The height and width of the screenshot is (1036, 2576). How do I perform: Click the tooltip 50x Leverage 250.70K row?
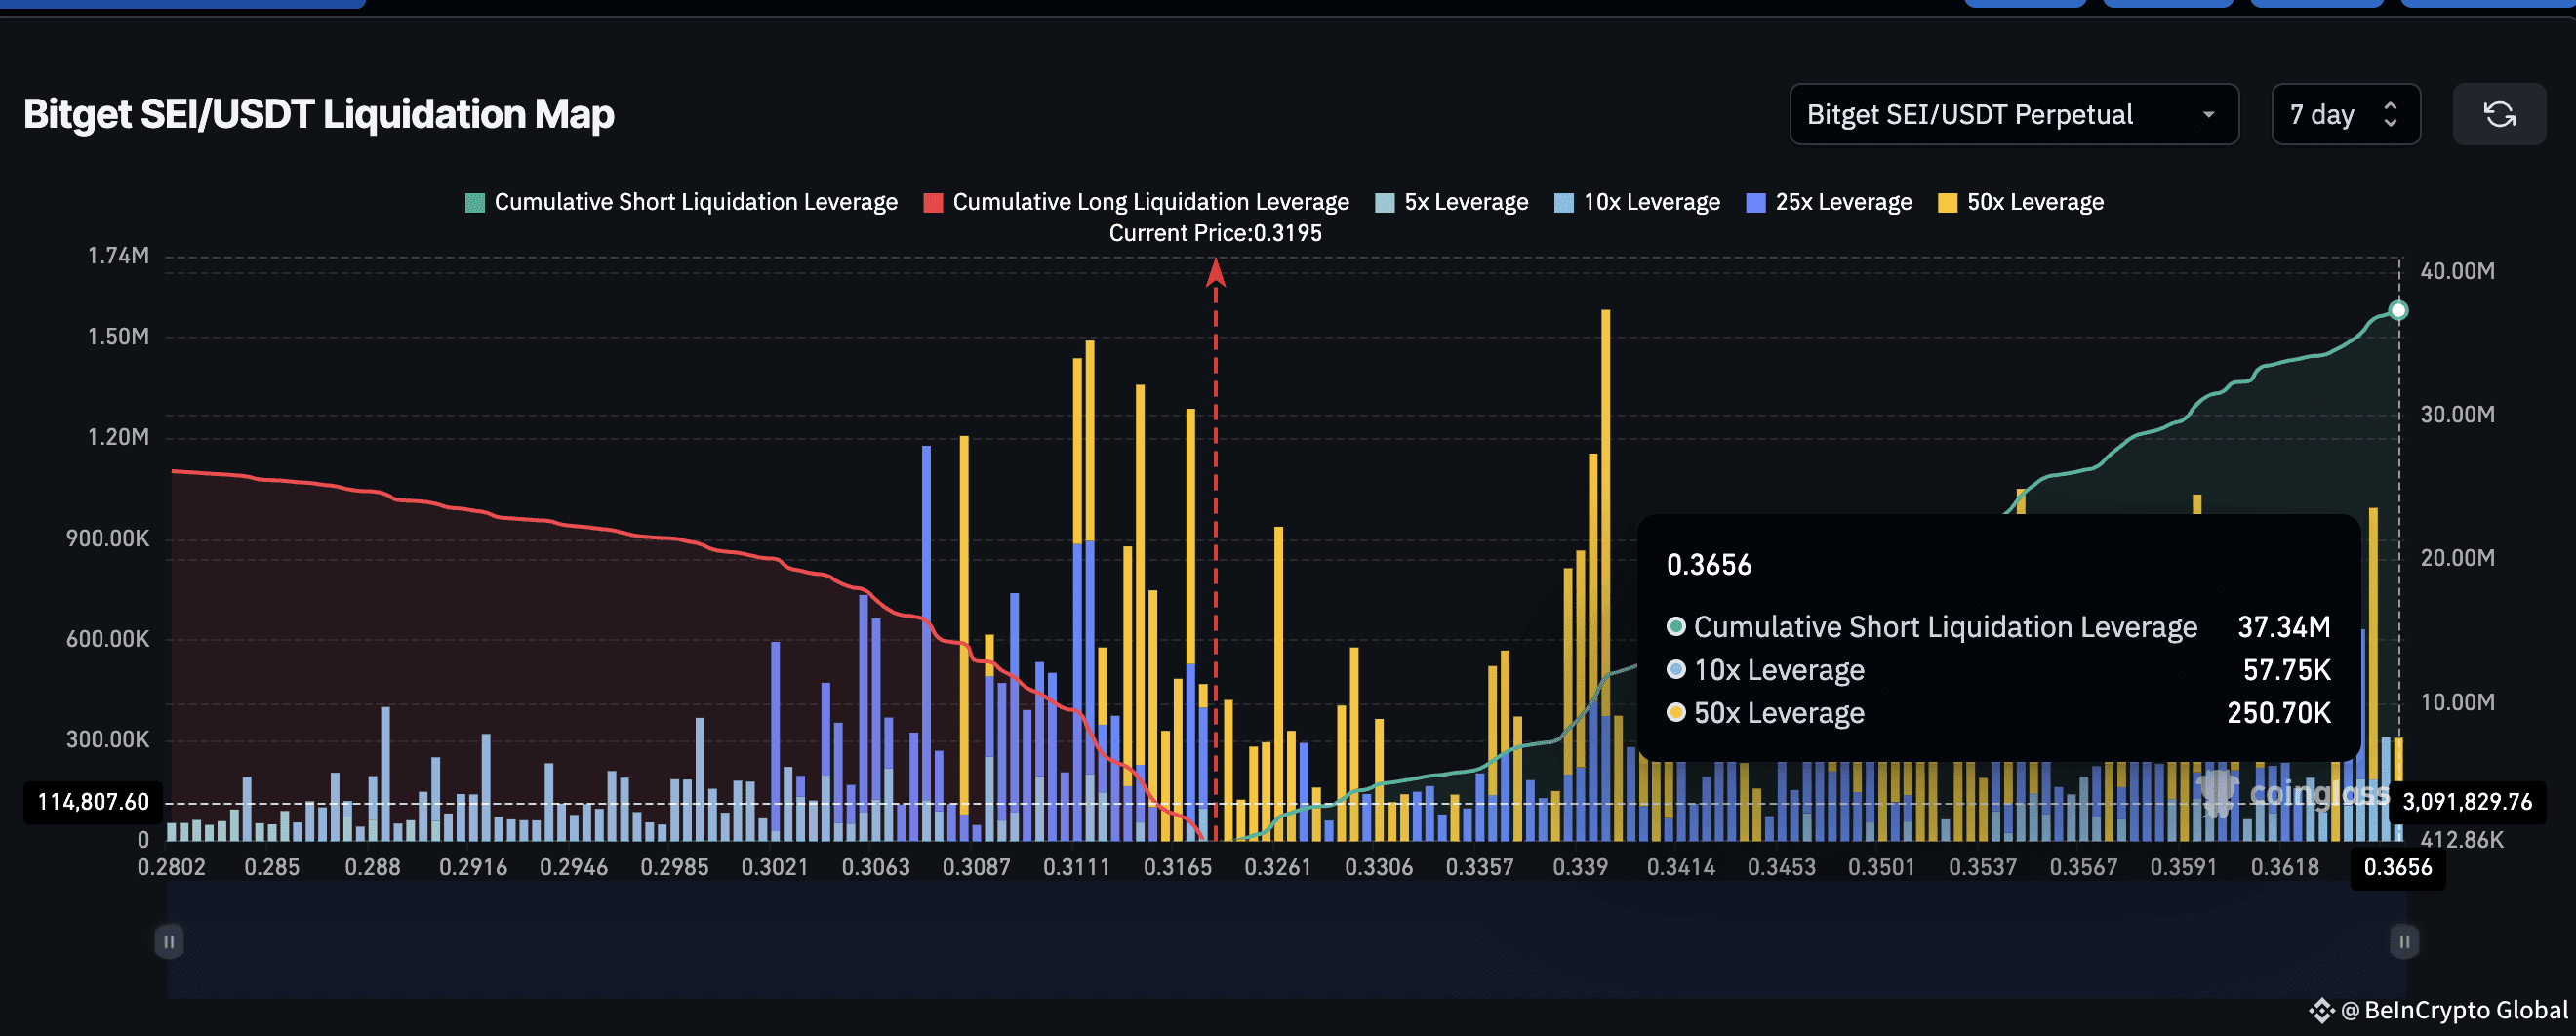click(1998, 713)
